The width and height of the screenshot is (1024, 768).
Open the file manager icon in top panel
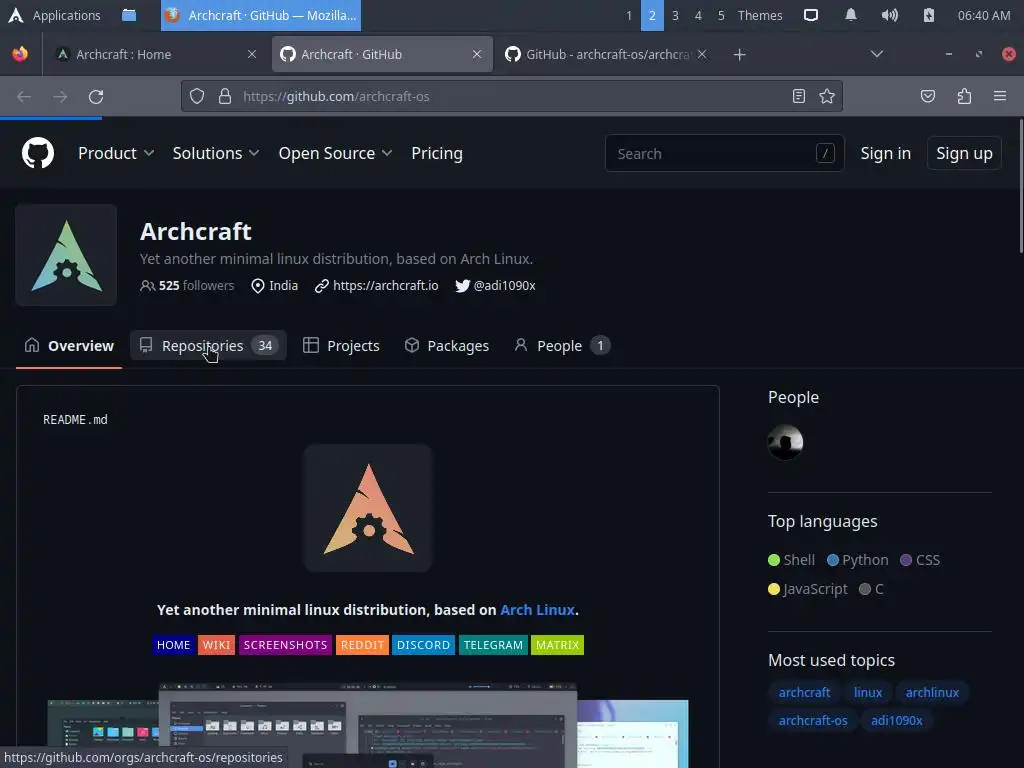129,15
